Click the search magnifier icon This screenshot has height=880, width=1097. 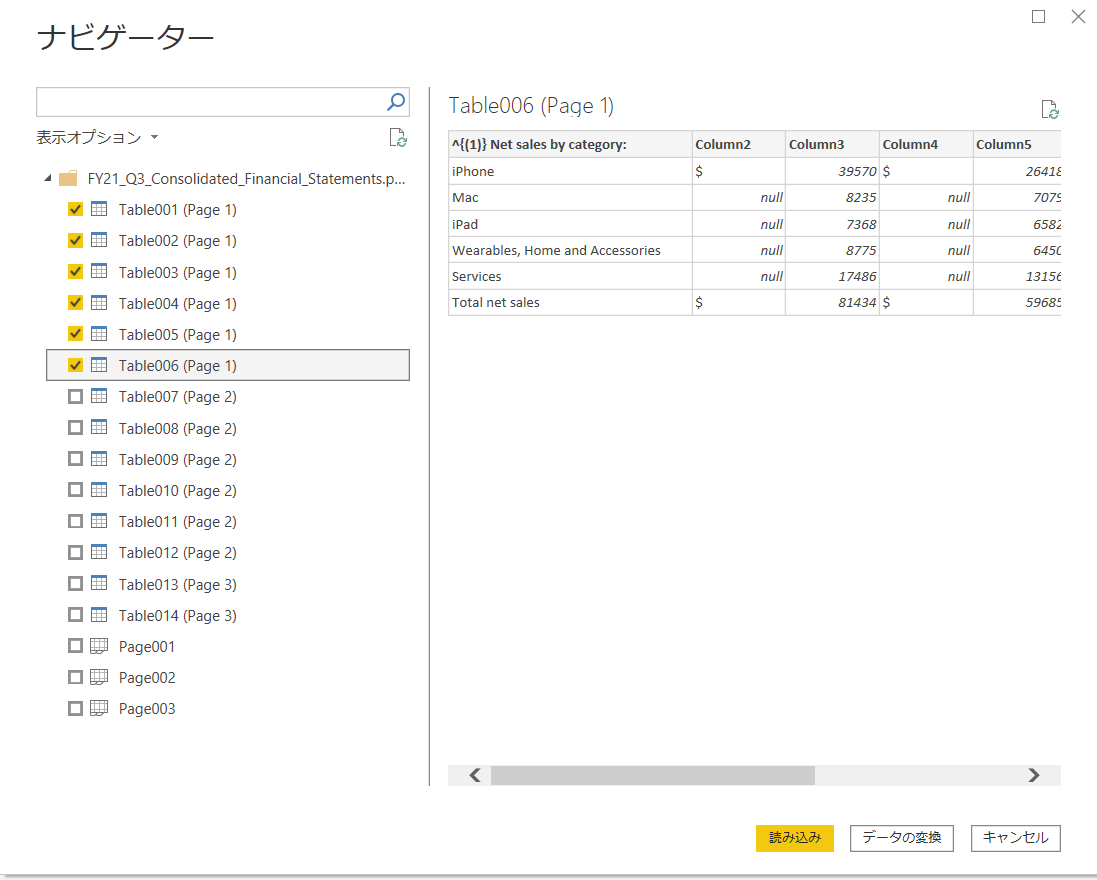click(396, 102)
